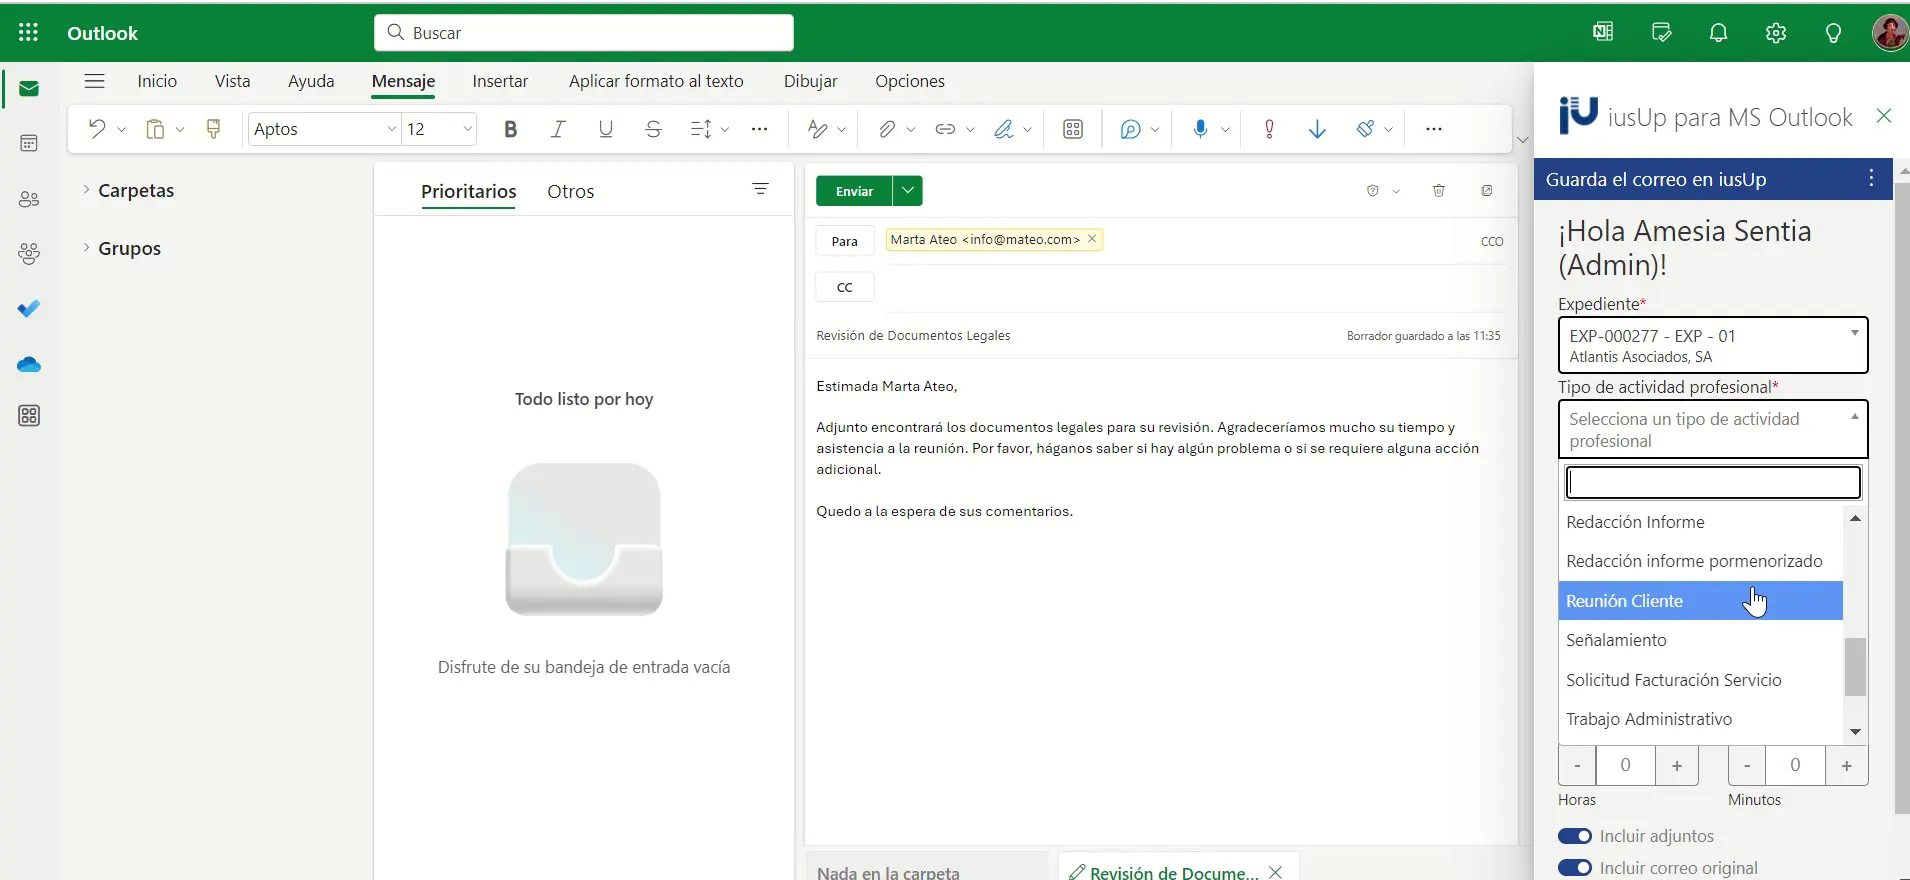Screen dimensions: 1910x880
Task: Click the activity list scrollbar thumb
Action: 1855,667
